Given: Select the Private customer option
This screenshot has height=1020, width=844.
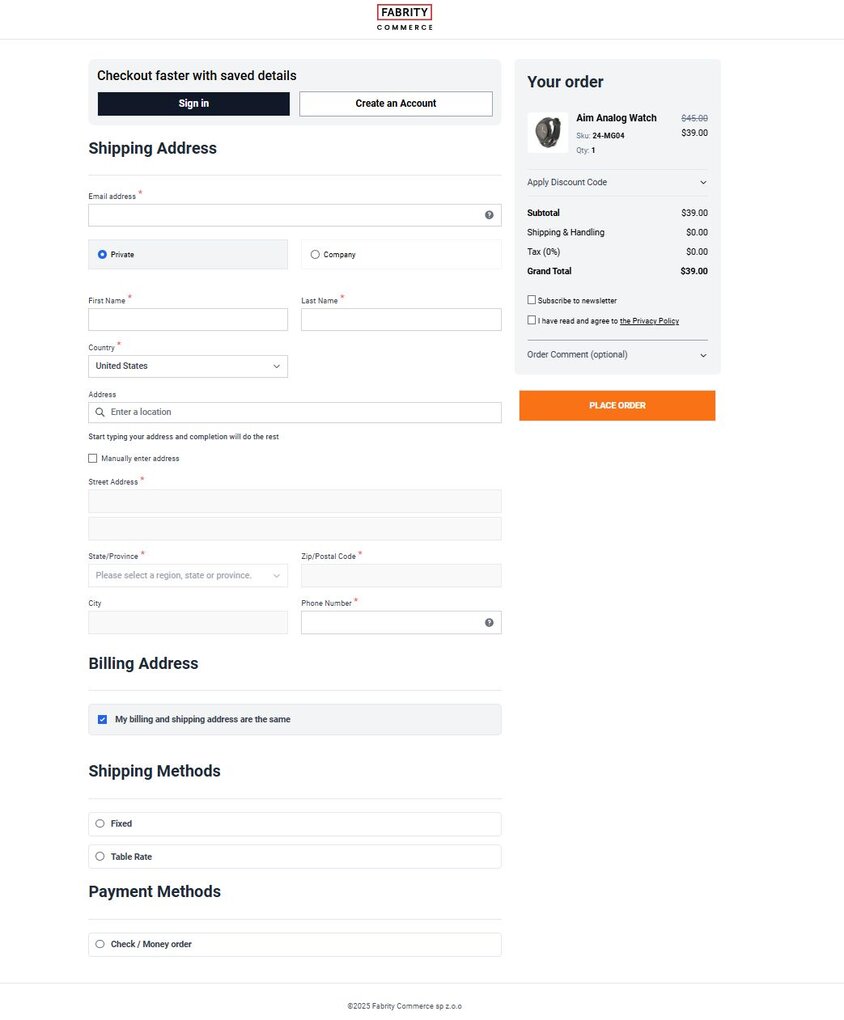Looking at the screenshot, I should pos(101,254).
